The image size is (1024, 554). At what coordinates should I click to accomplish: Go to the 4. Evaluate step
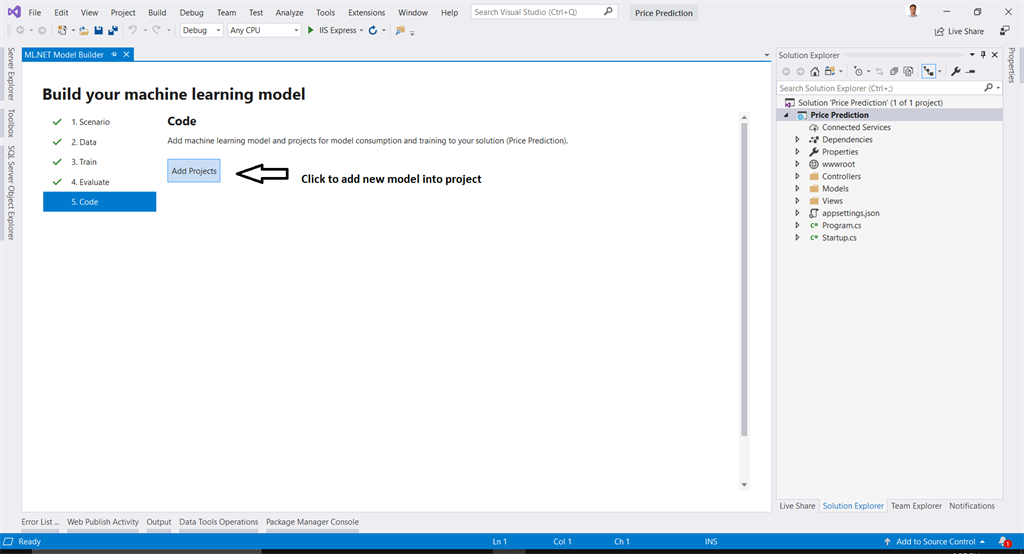tap(90, 182)
